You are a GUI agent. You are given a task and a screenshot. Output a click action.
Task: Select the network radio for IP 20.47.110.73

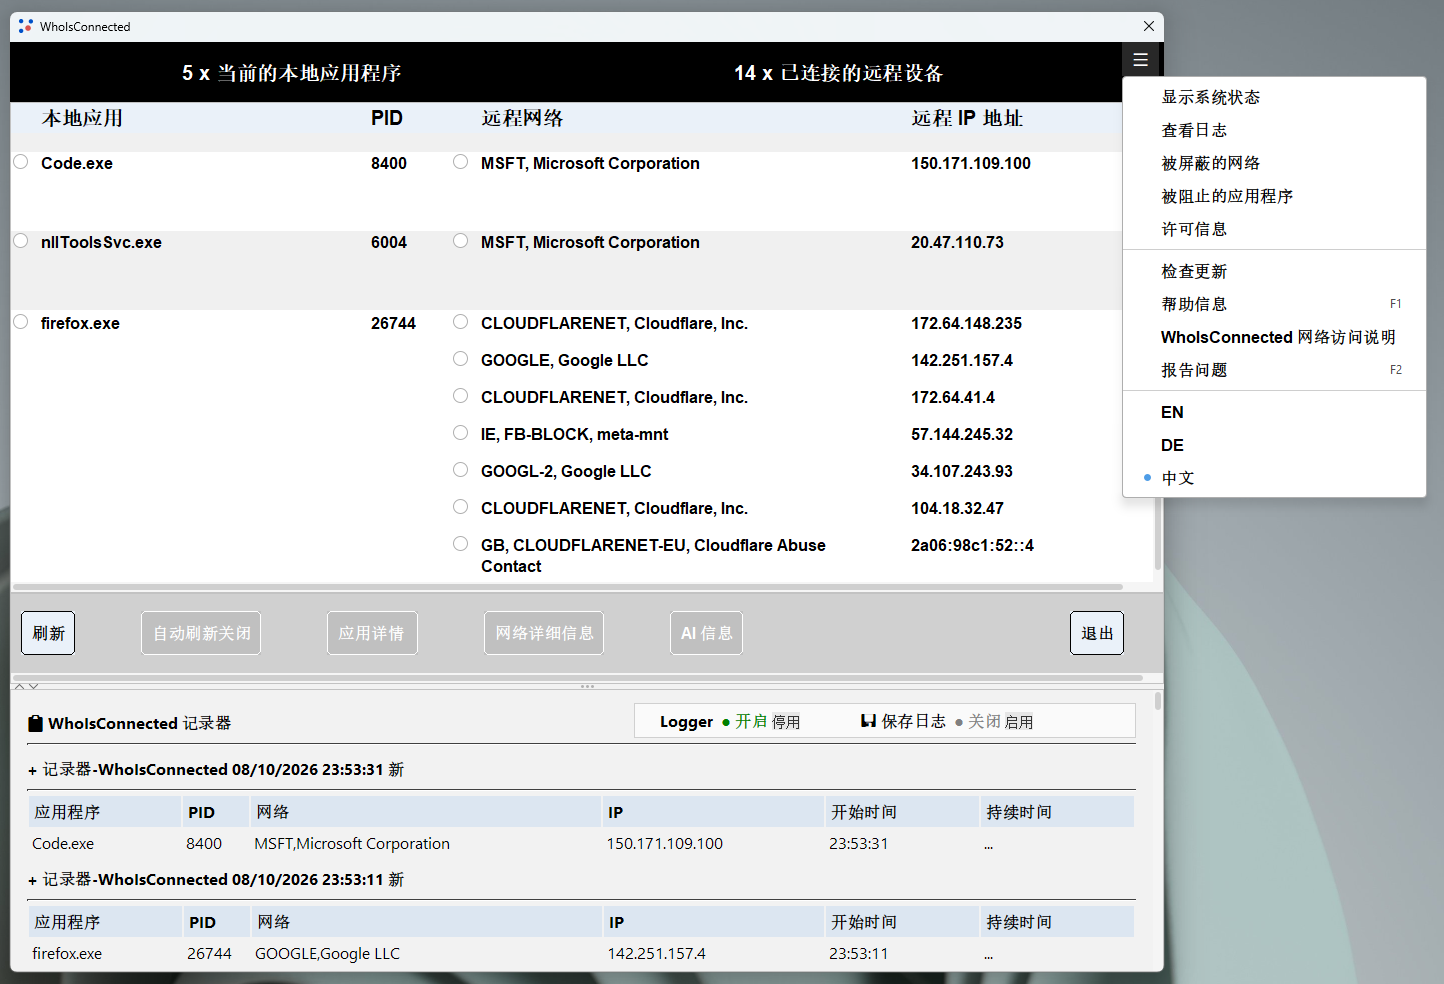460,240
